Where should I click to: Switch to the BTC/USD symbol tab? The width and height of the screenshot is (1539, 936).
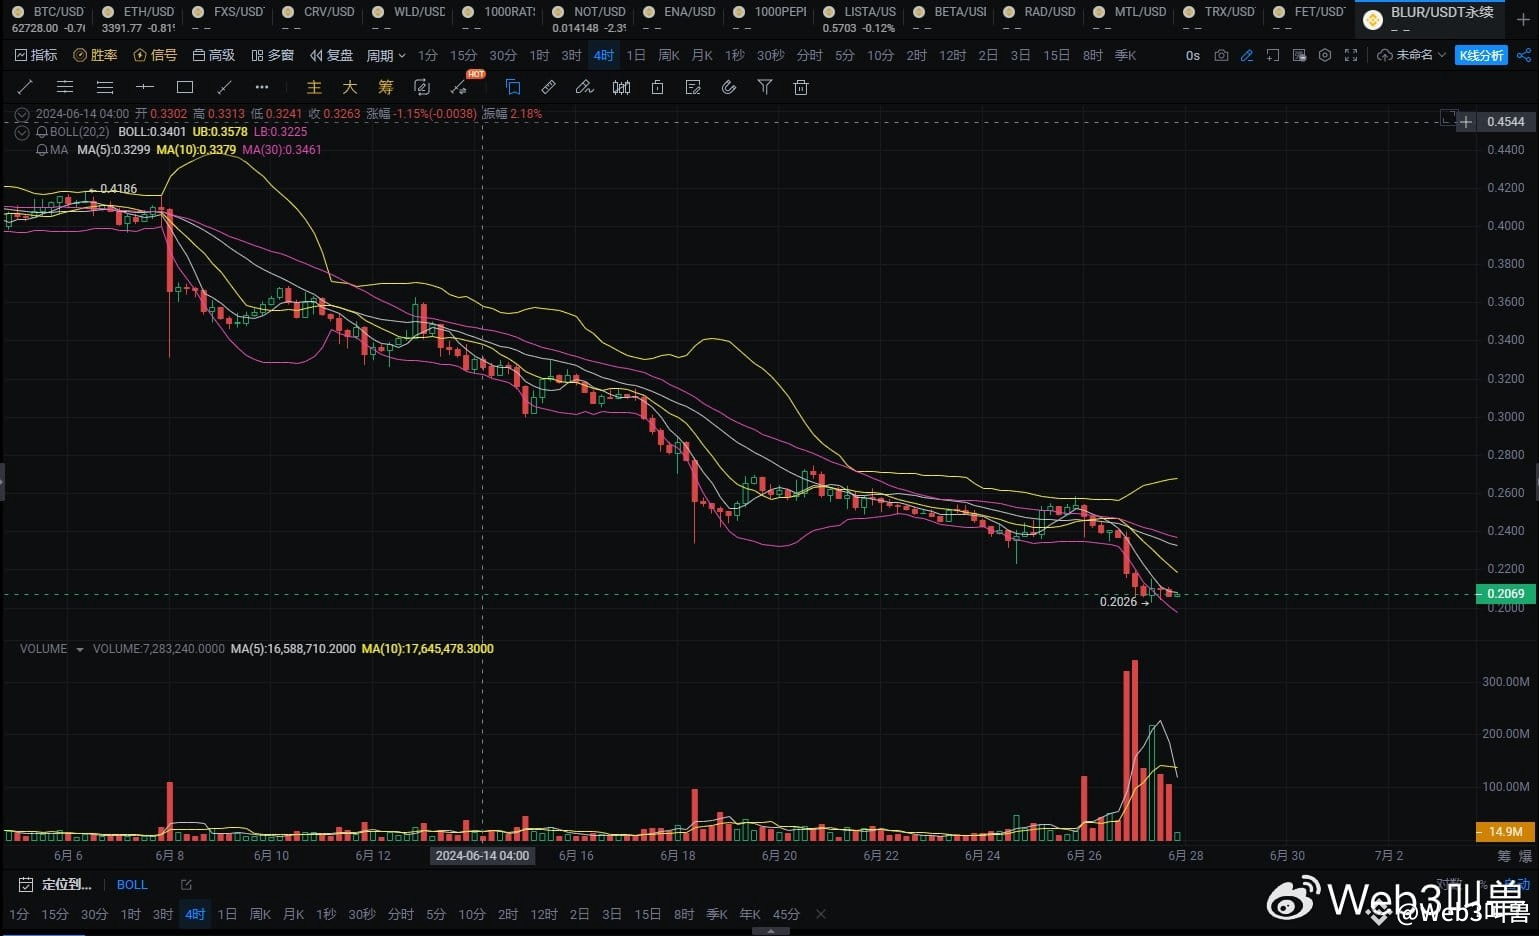(49, 19)
